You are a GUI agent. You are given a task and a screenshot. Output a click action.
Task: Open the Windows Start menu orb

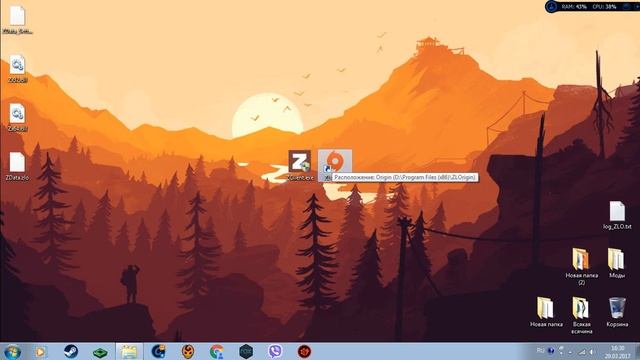(x=12, y=351)
